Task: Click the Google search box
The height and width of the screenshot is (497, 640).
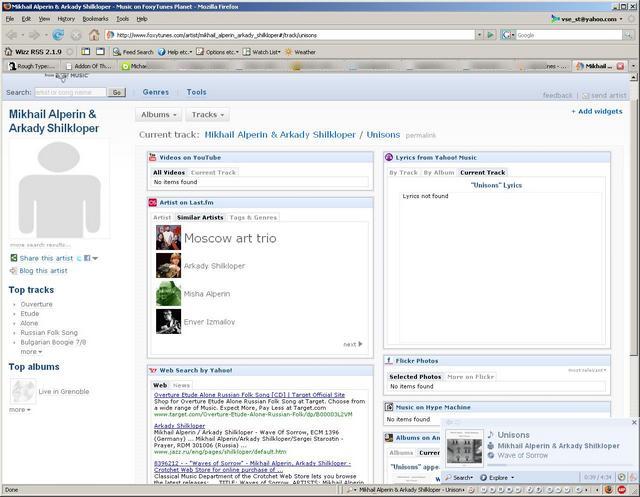Action: [x=569, y=35]
